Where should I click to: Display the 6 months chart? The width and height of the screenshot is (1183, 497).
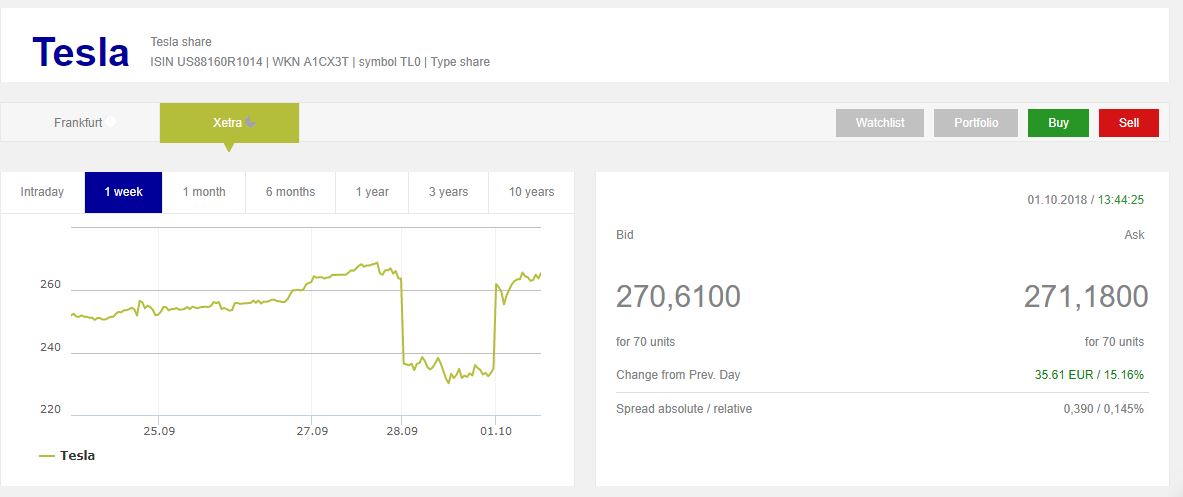pos(290,192)
